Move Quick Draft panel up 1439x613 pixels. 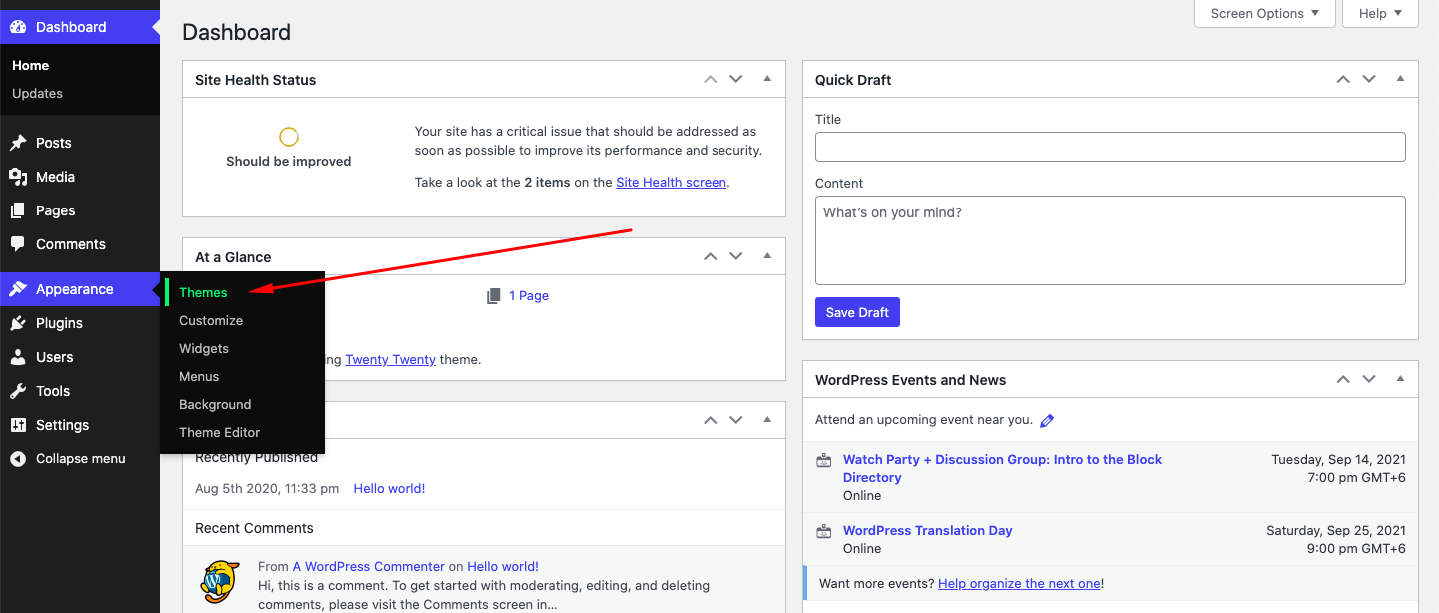tap(1343, 79)
